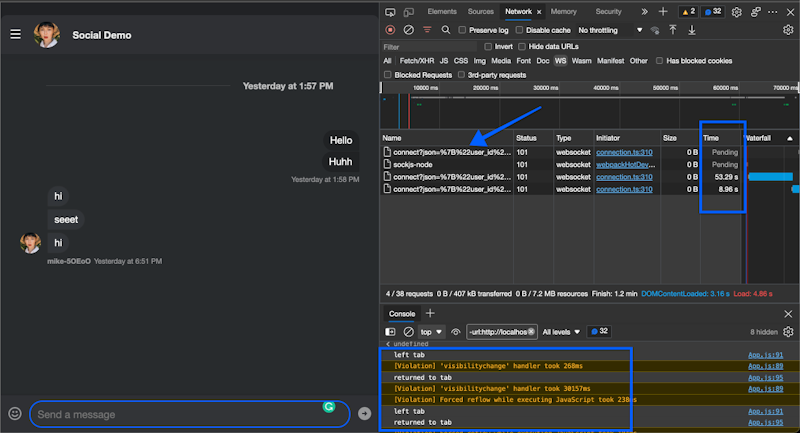800x433 pixels.
Task: Select the Fetch/XHR request filter
Action: [415, 61]
